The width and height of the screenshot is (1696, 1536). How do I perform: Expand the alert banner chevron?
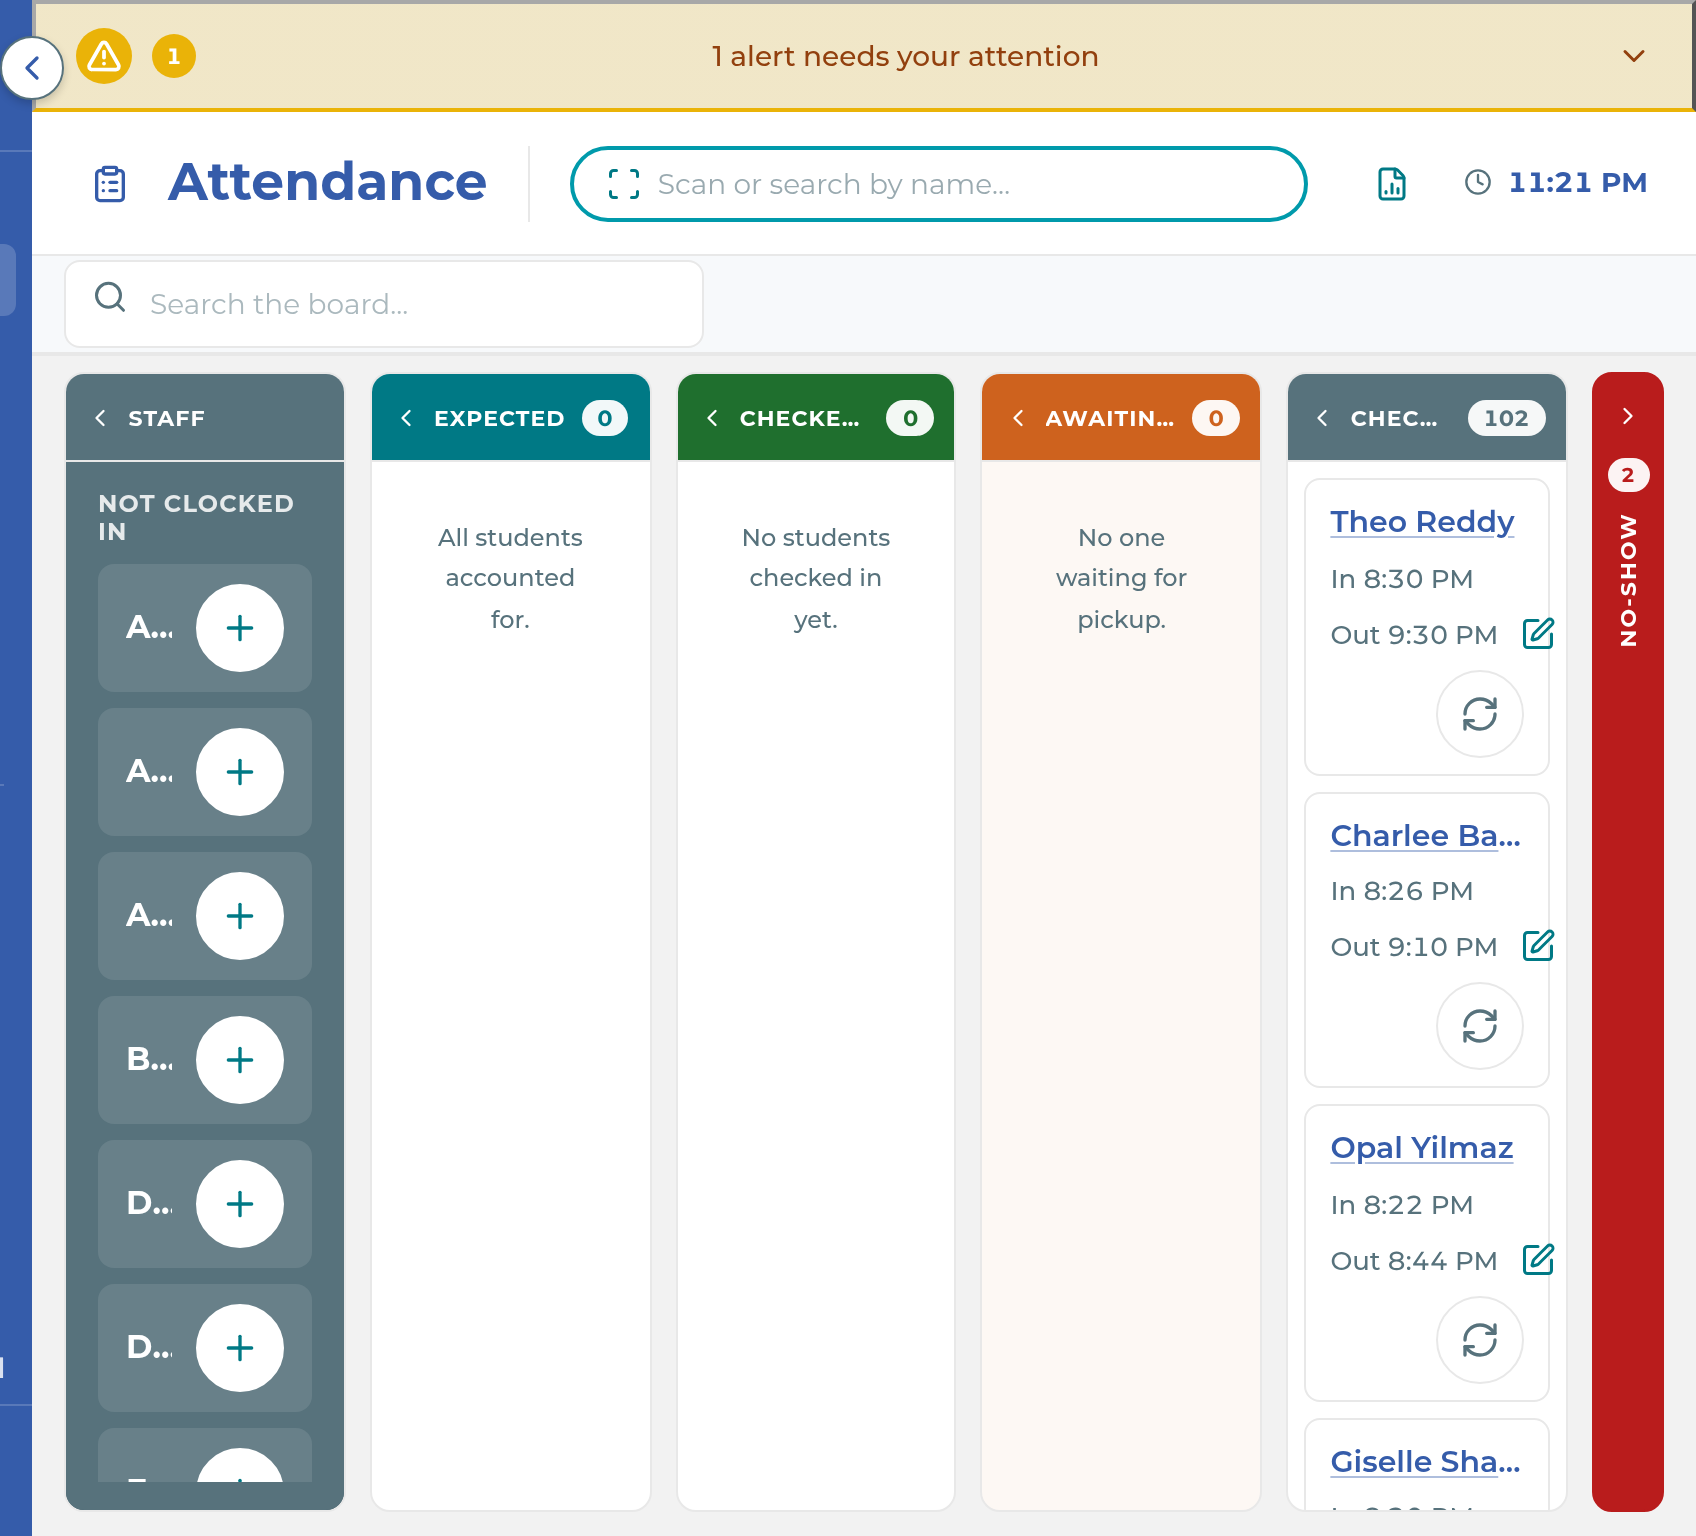(x=1634, y=56)
